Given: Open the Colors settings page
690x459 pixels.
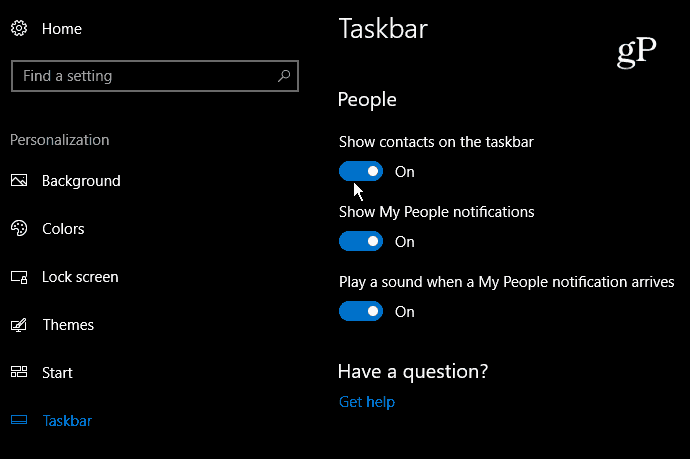Looking at the screenshot, I should [63, 229].
